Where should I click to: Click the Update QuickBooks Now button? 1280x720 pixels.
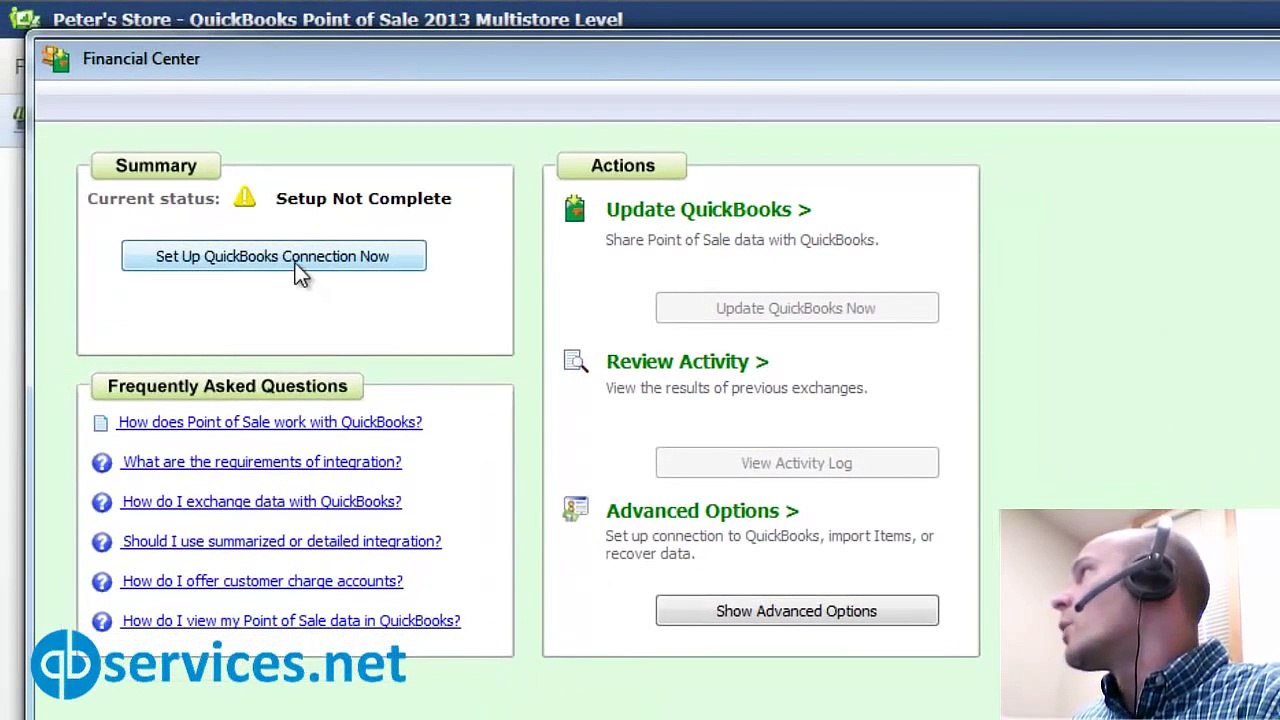pyautogui.click(x=796, y=308)
